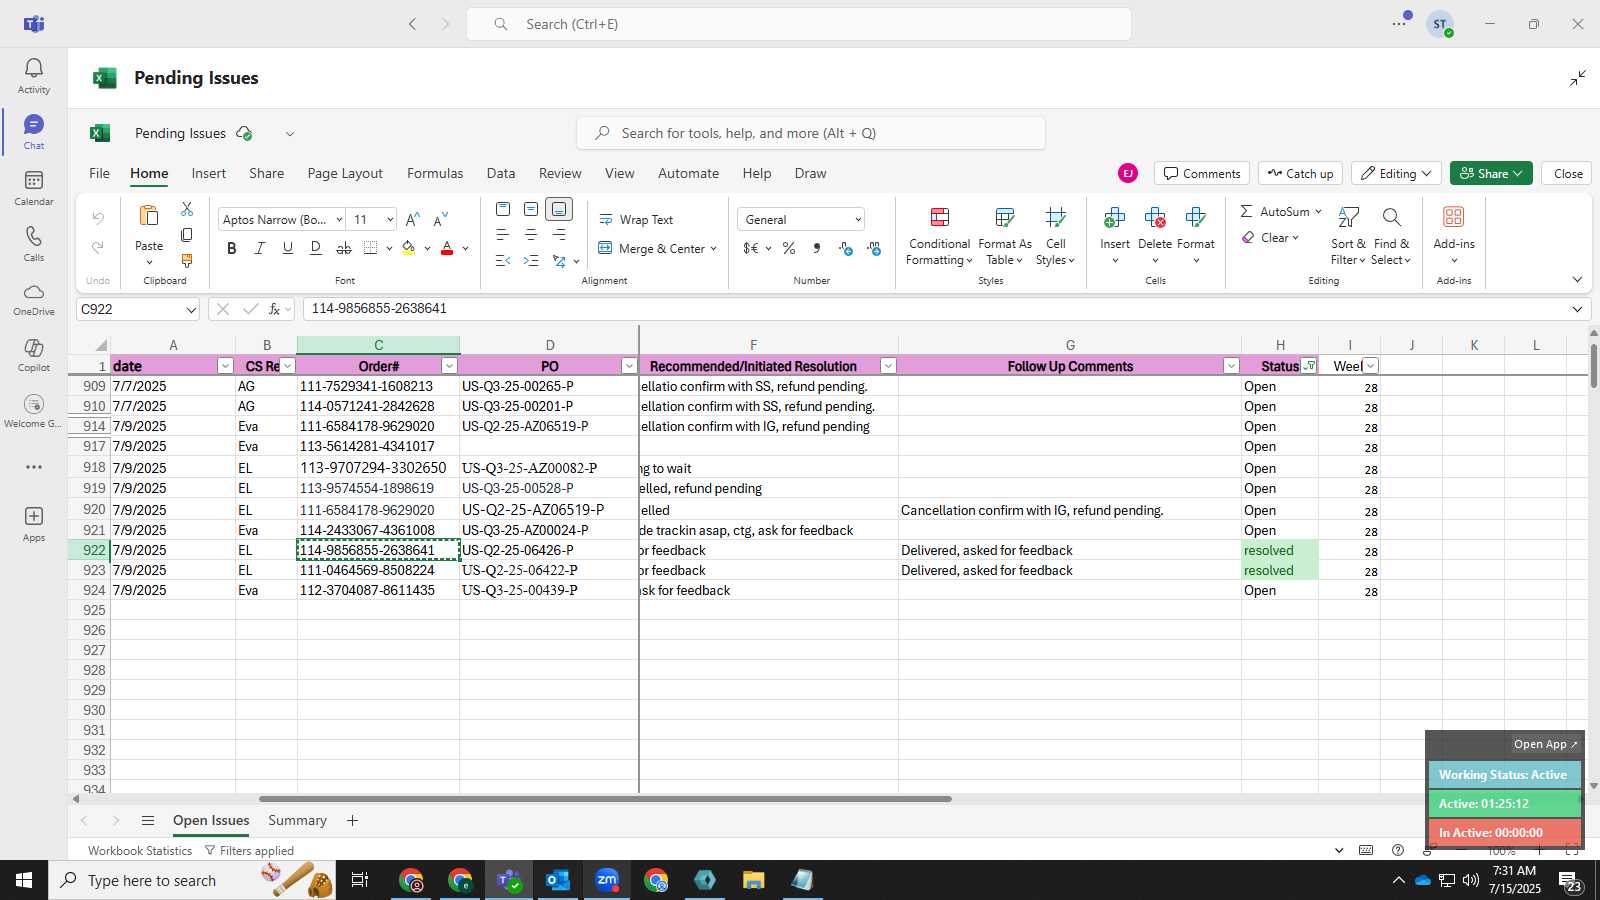
Task: Open Calls in Teams sidebar
Action: 33,244
